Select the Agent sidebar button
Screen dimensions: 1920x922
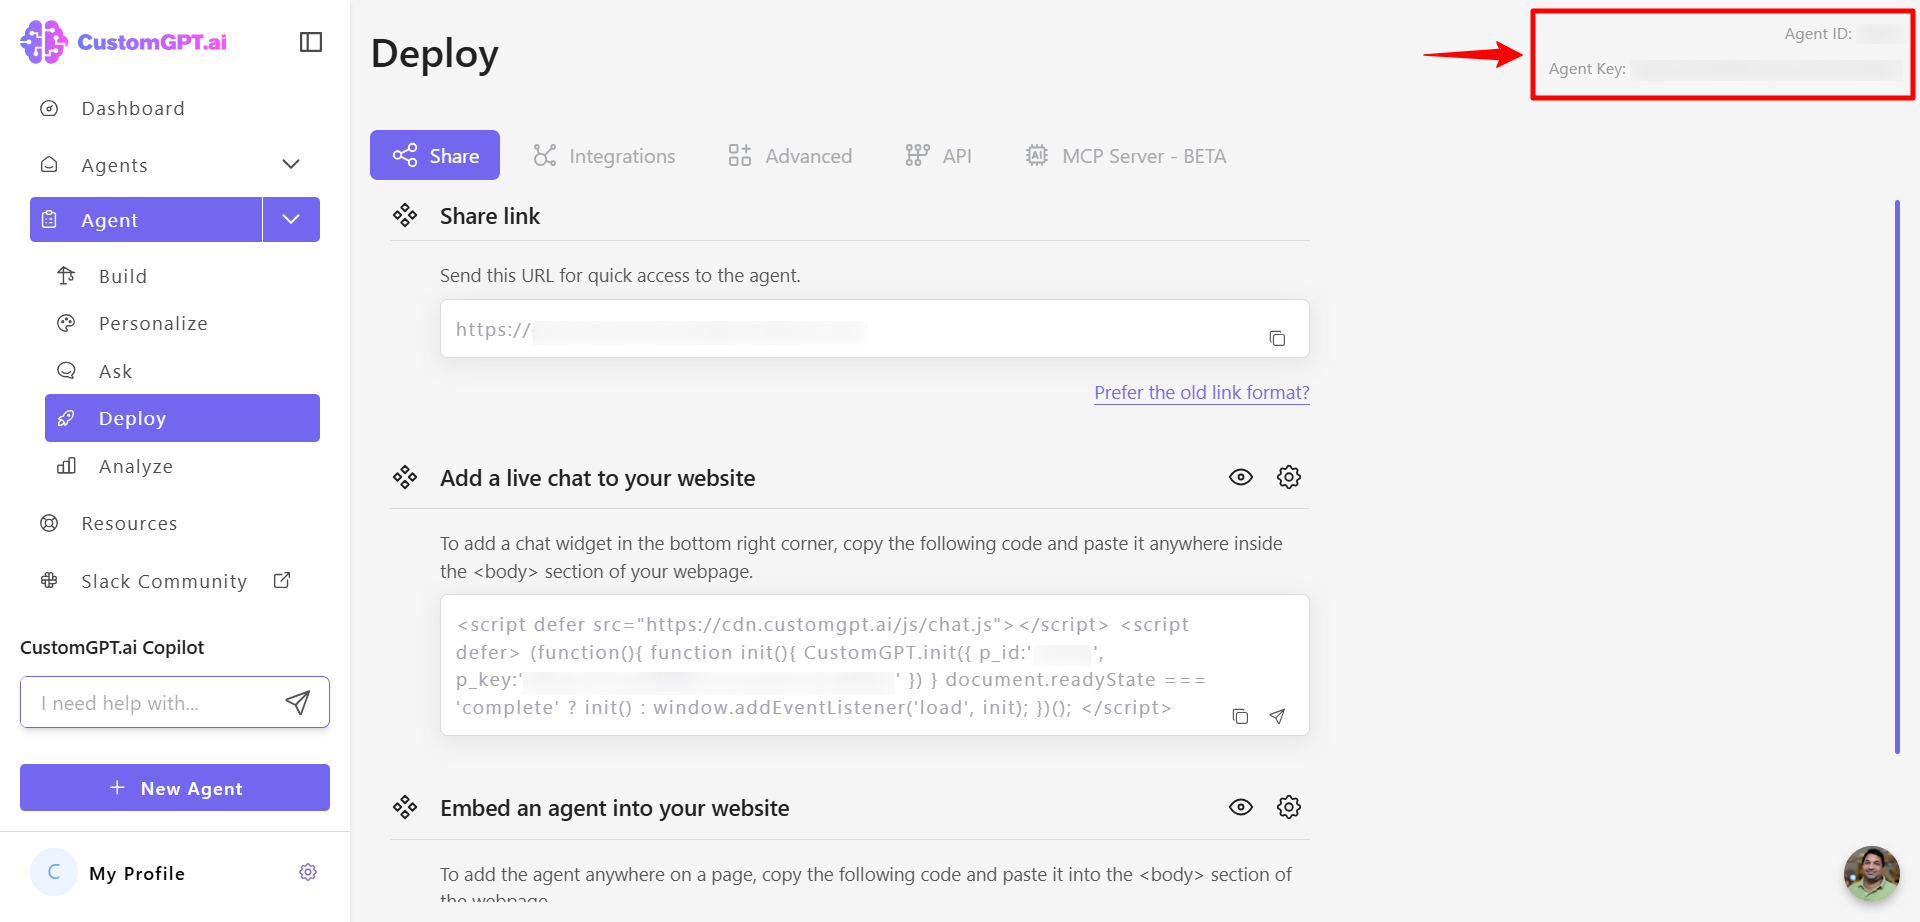tap(146, 220)
